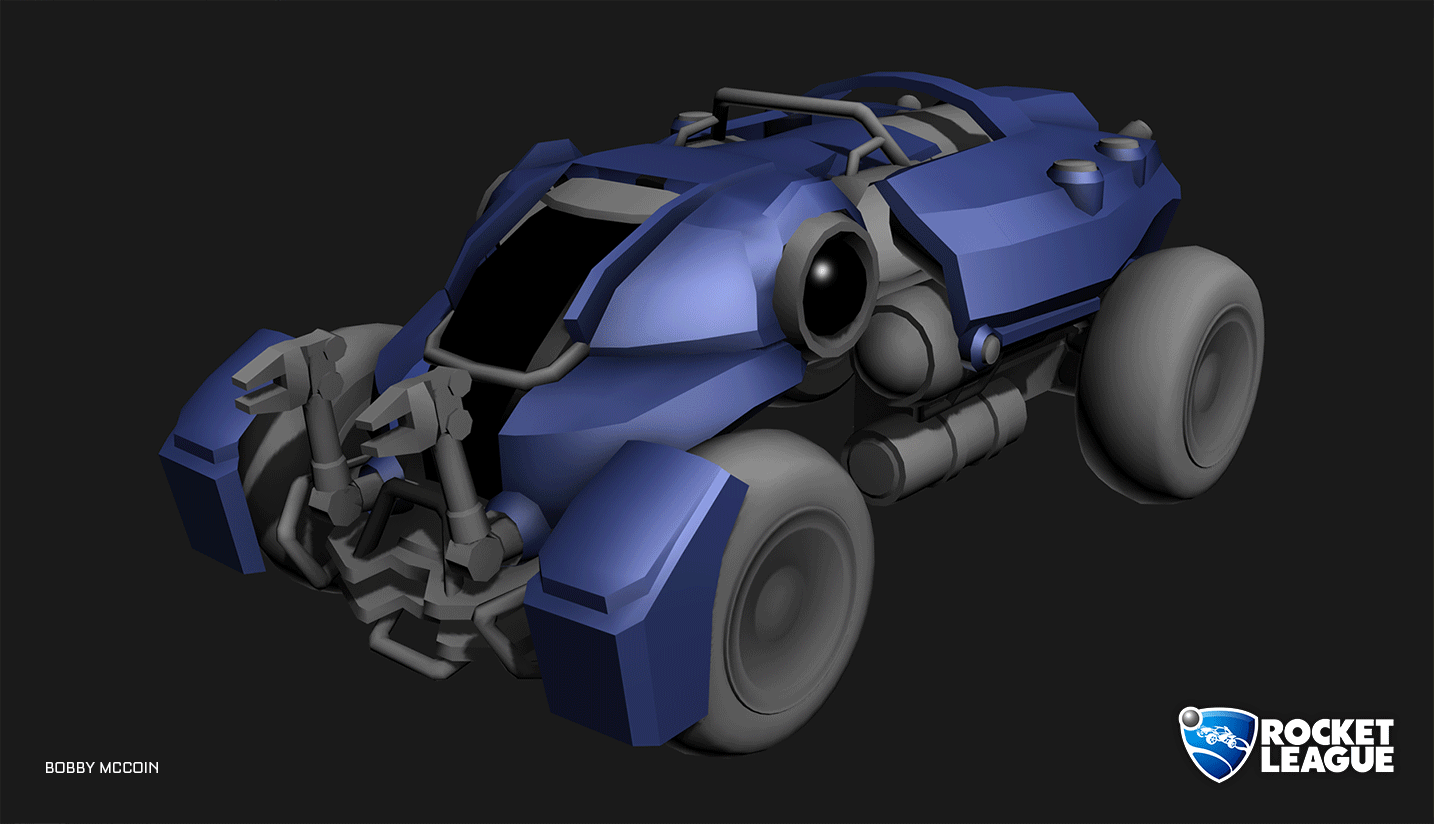1434x824 pixels.
Task: Click the Rocket League shield logo
Action: tap(1217, 744)
